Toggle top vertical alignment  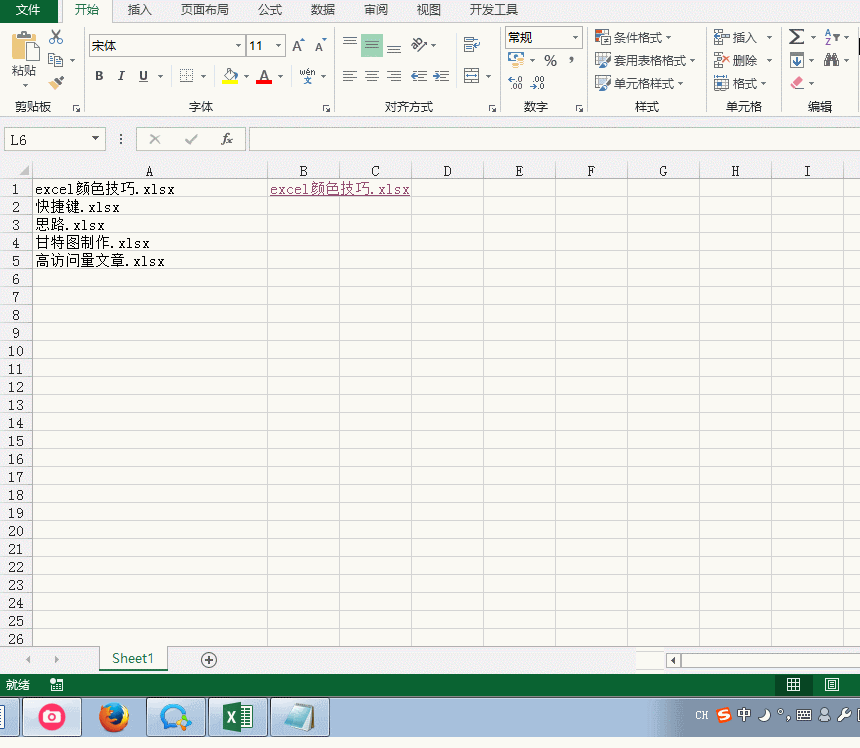[350, 45]
